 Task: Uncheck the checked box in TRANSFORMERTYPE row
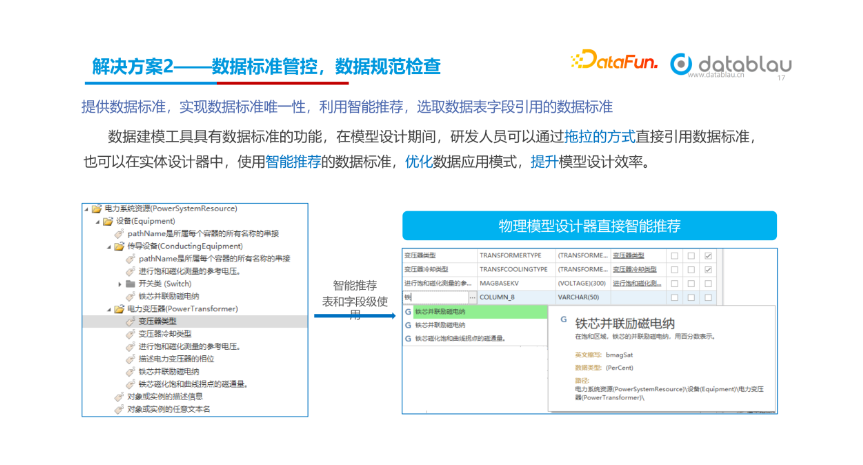click(708, 255)
